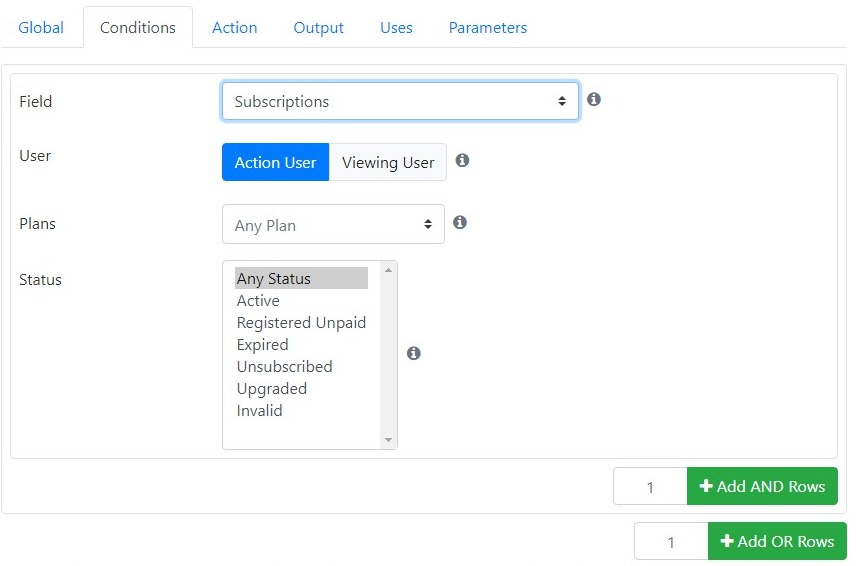Click Add OR Rows button
857x566 pixels.
point(777,541)
